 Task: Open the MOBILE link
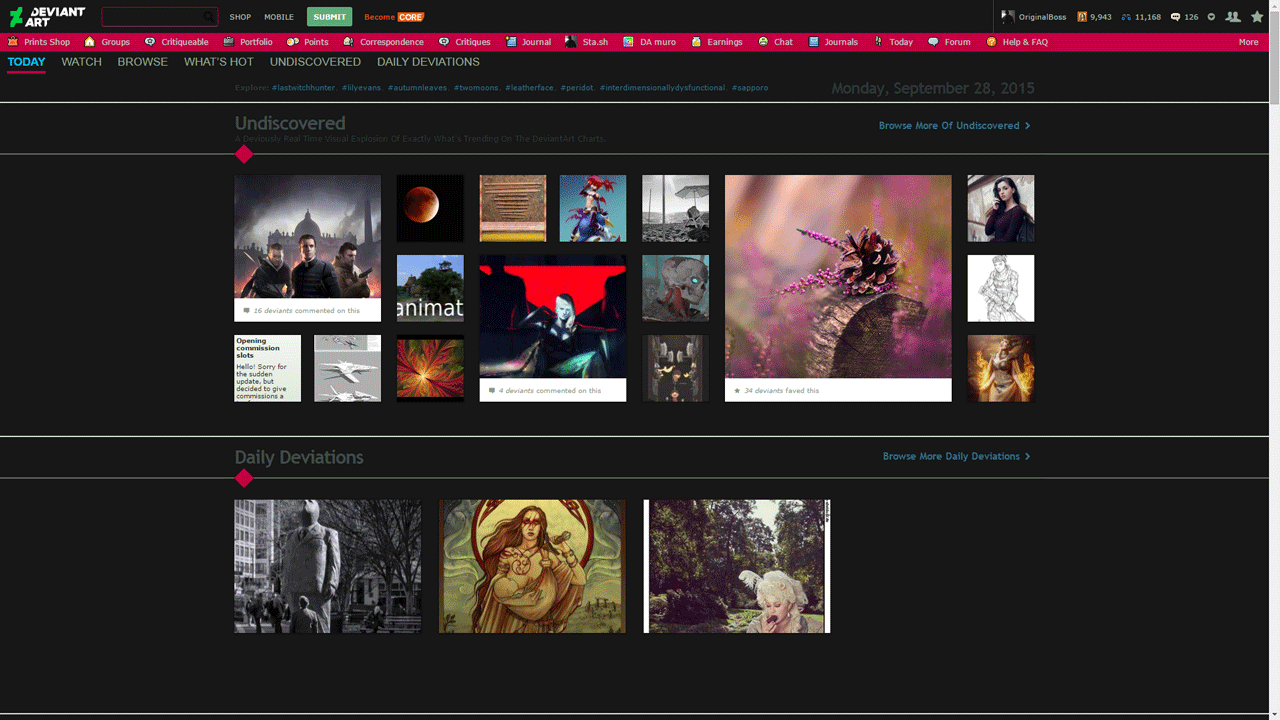279,17
